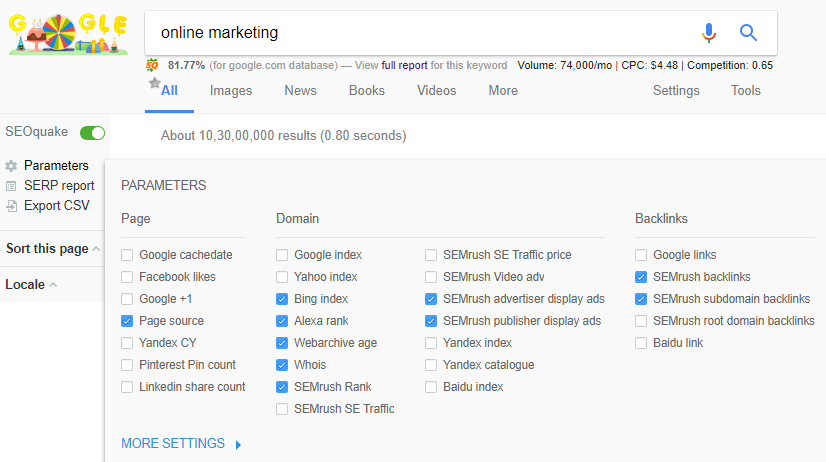Enable the Yandex index checkbox

point(431,343)
